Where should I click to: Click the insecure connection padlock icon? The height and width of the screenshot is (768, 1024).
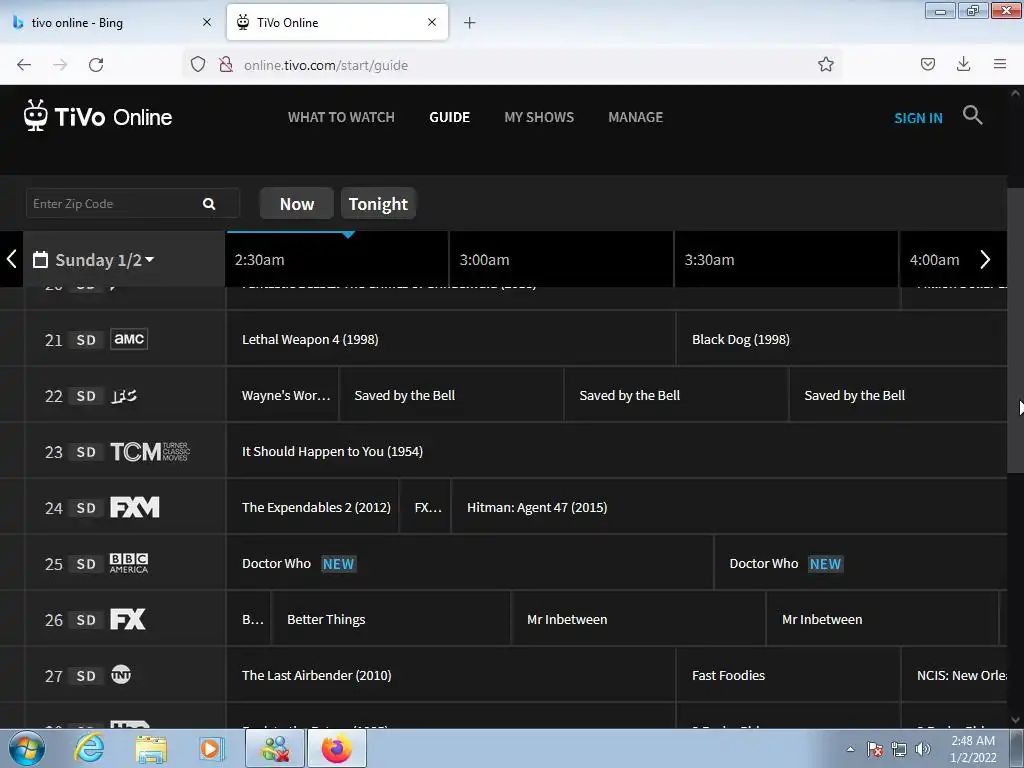click(x=226, y=64)
